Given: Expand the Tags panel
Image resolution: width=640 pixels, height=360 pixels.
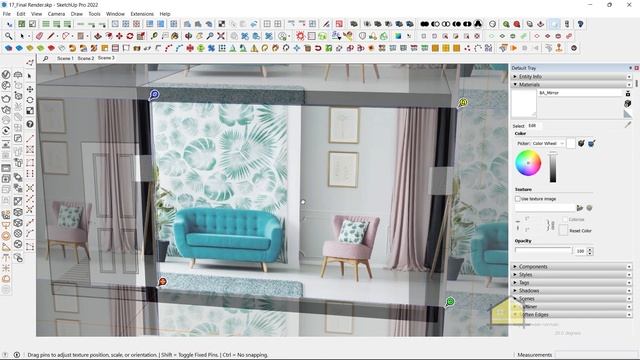Looking at the screenshot, I should (571, 282).
